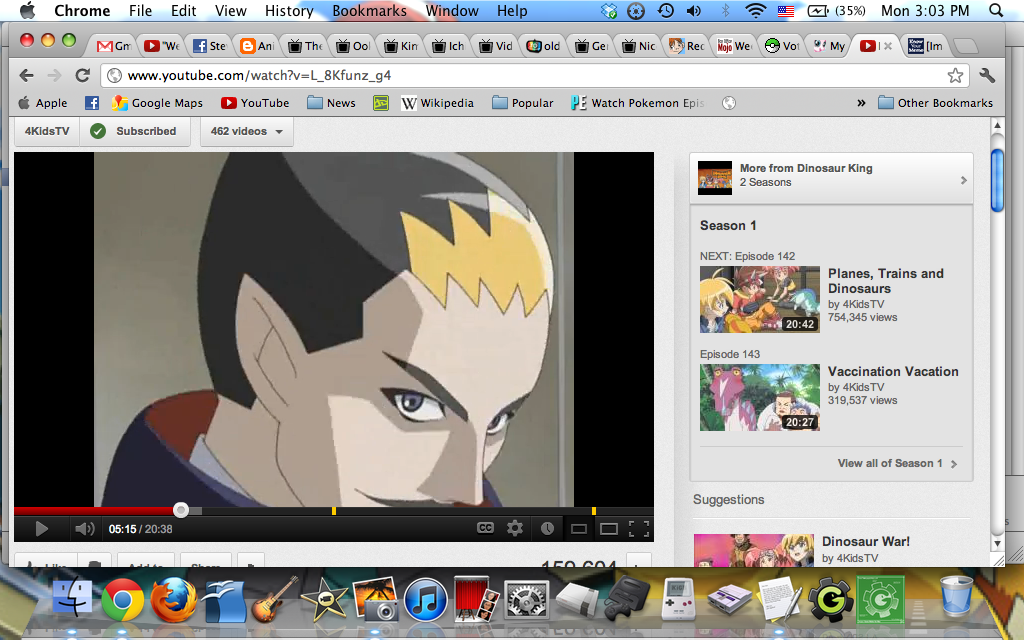The height and width of the screenshot is (640, 1024).
Task: Open the Facebook bookmark icon
Action: 92,103
